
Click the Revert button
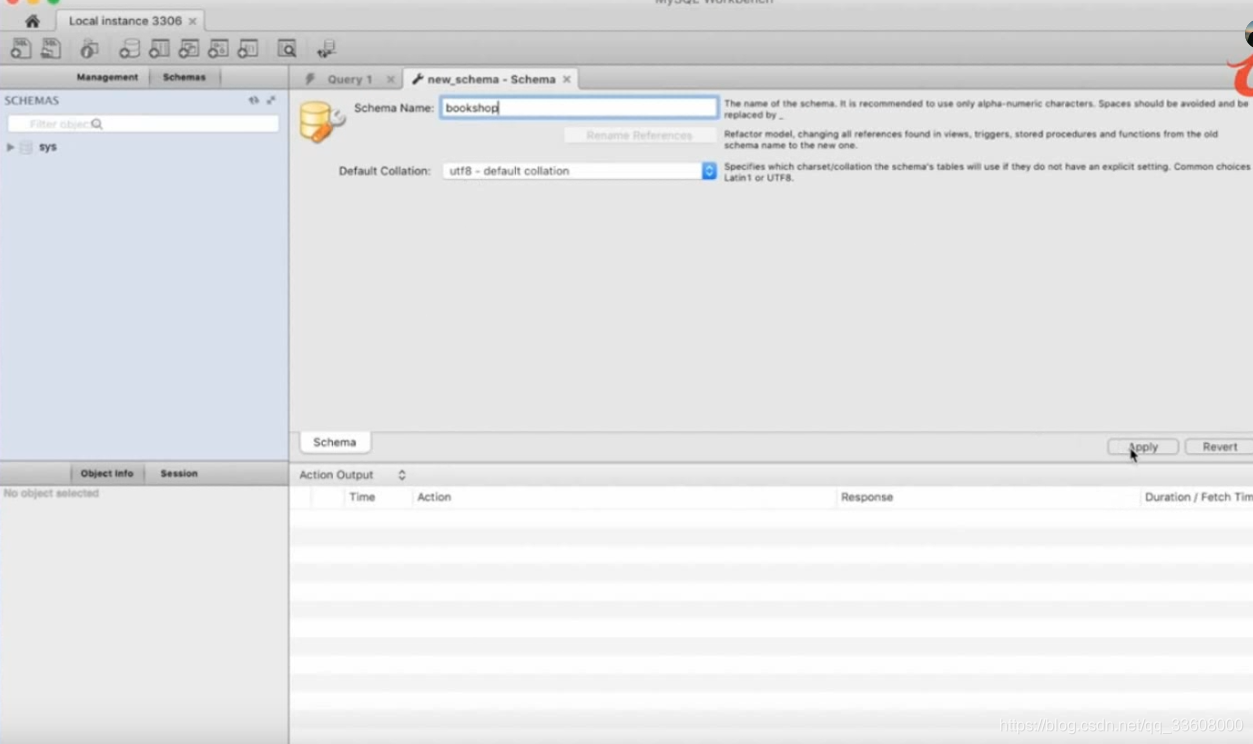(1219, 447)
